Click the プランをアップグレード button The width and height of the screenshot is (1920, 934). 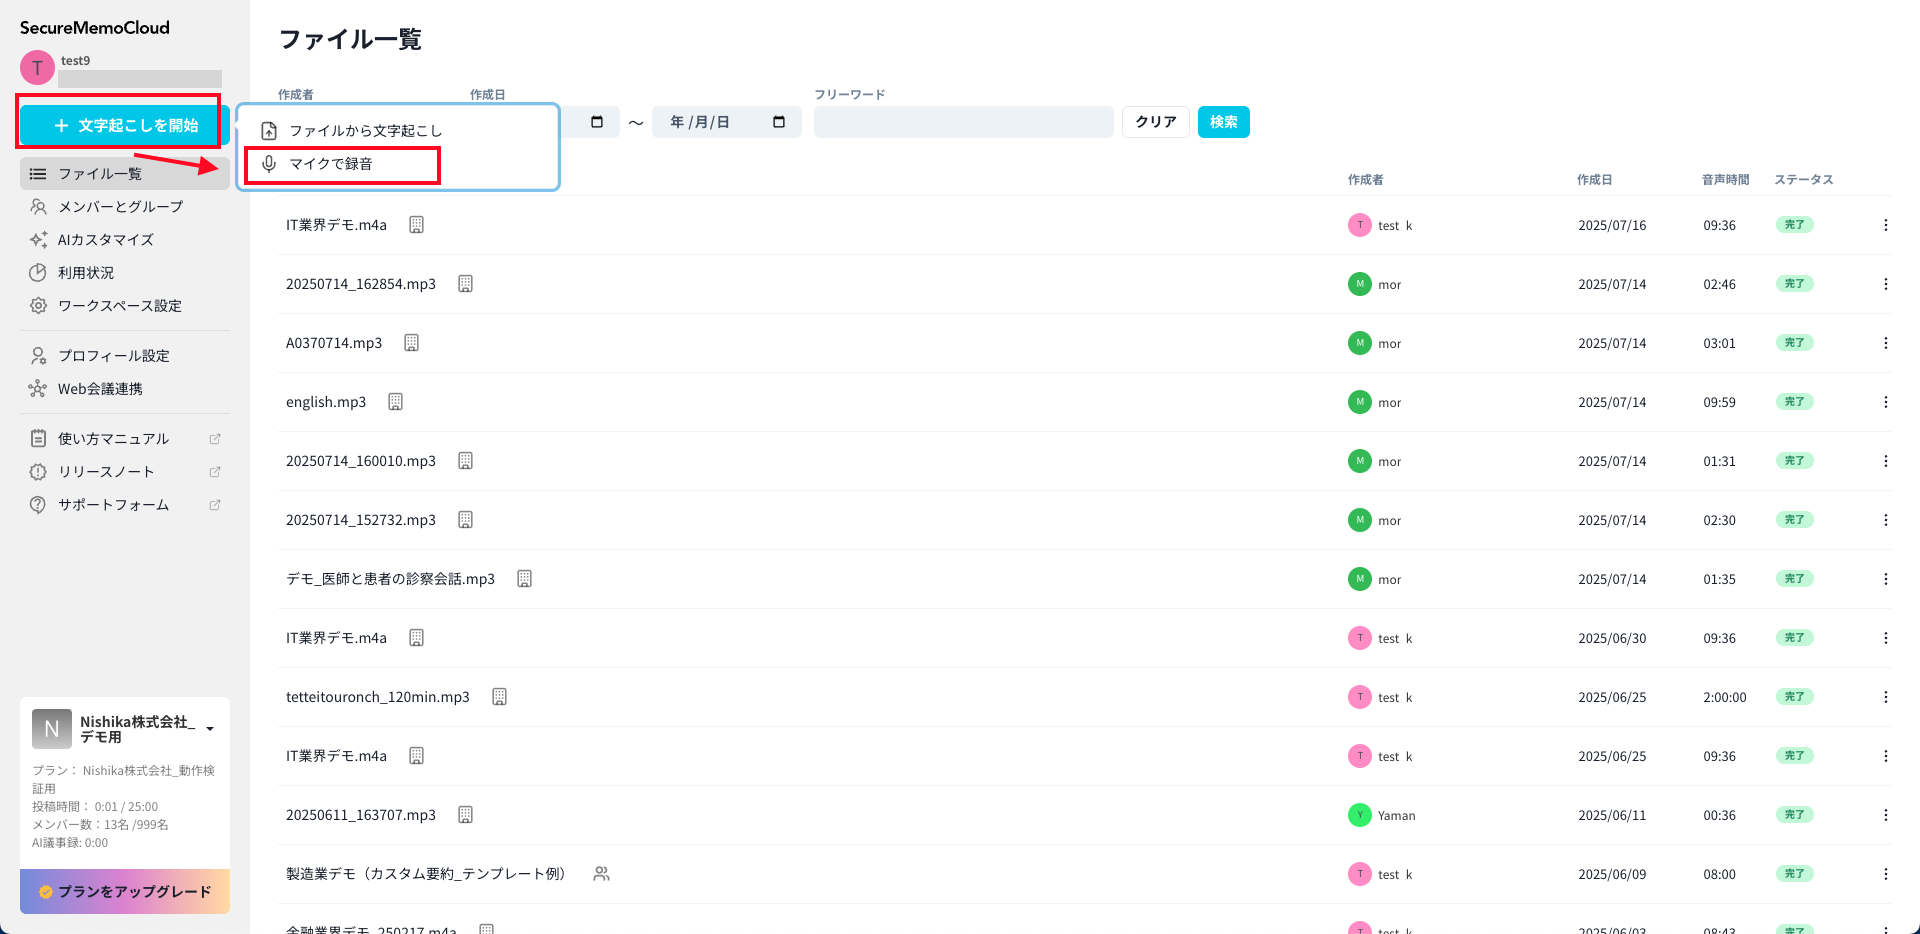tap(125, 891)
